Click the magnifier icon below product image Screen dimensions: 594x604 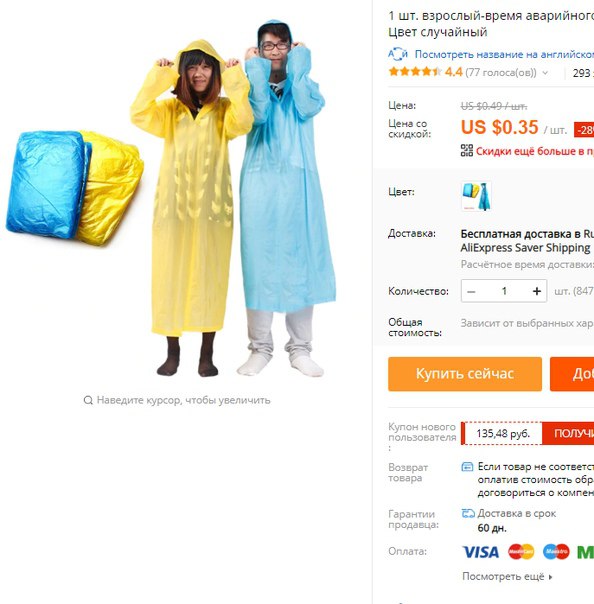pos(88,400)
